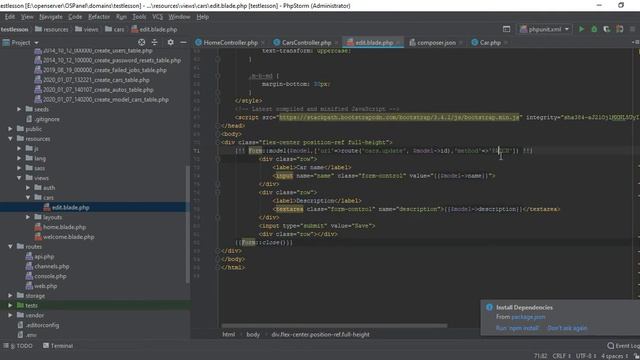Viewport: 640px width, 360px height.
Task: Collapse all in Project panel
Action: 154,42
